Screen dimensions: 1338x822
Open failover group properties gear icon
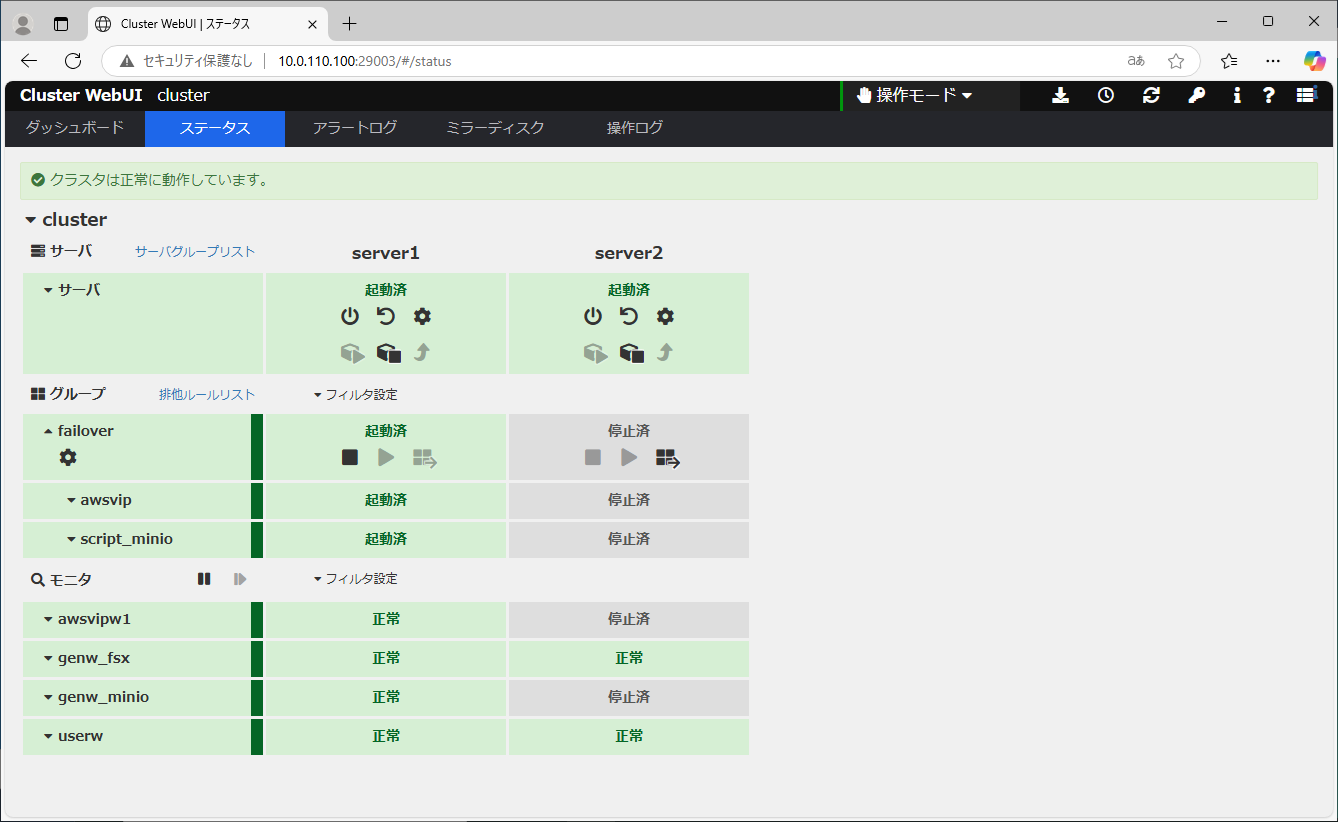tap(68, 458)
